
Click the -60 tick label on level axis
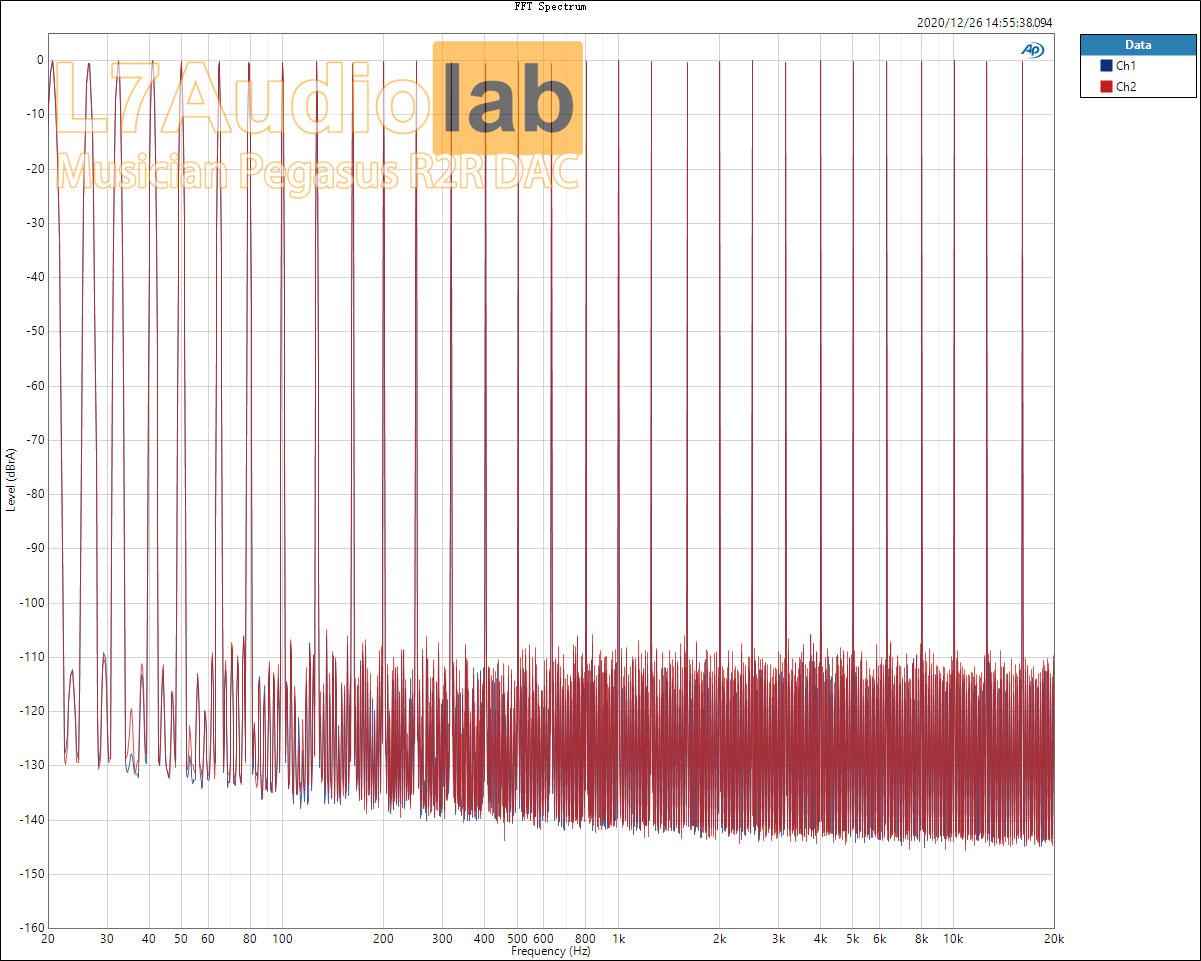(33, 386)
